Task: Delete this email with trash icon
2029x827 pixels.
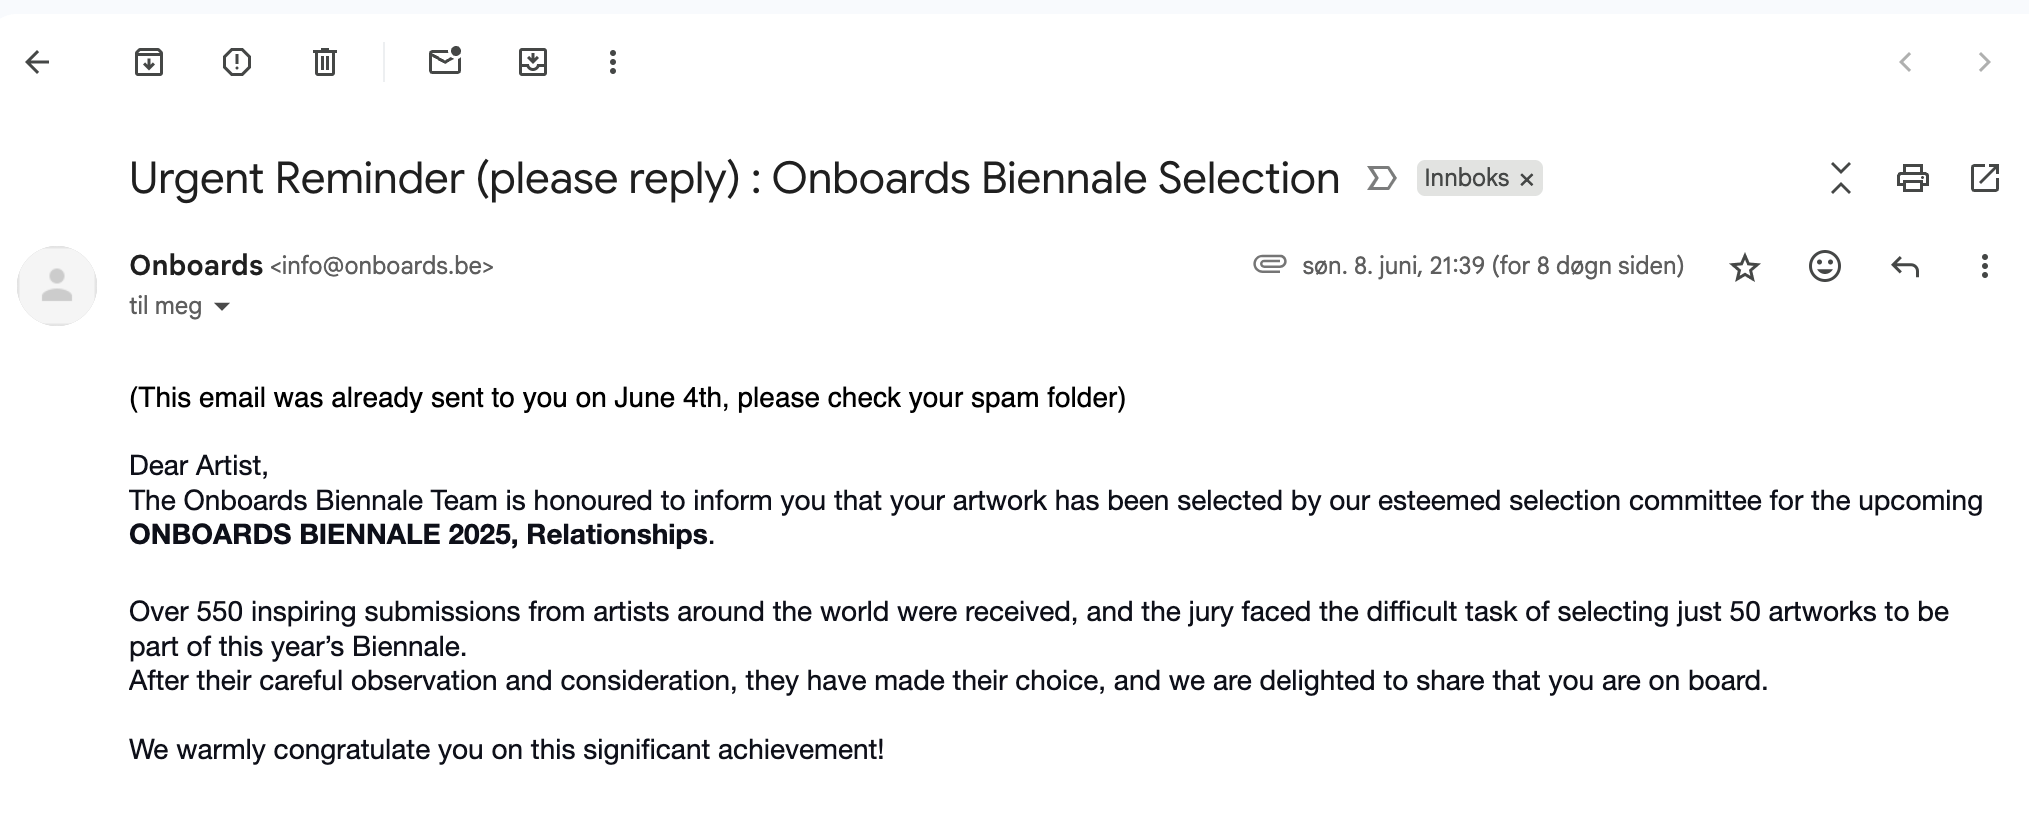Action: 325,62
